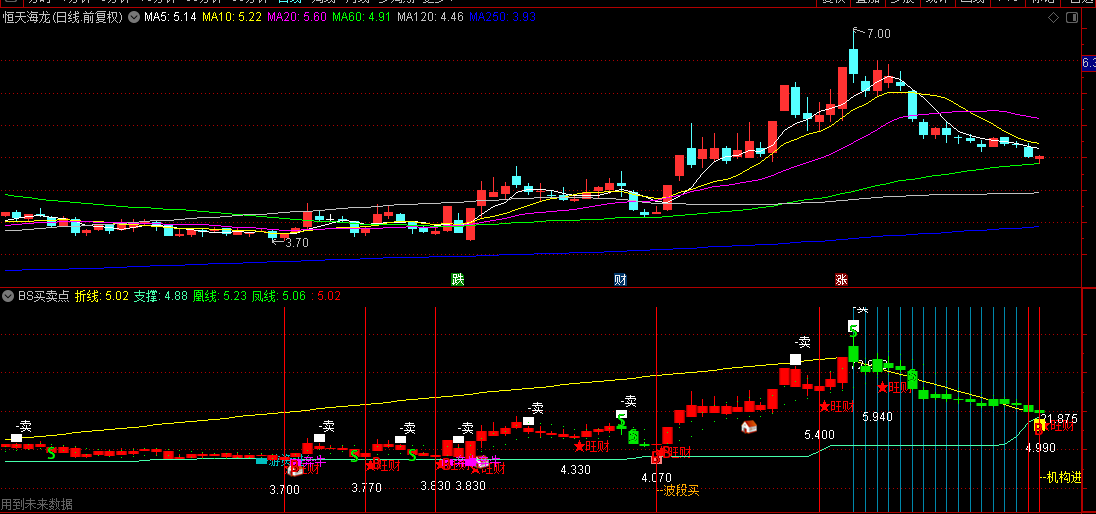Click the 3.70 low price label in main chart
This screenshot has height=514, width=1096.
tap(296, 243)
